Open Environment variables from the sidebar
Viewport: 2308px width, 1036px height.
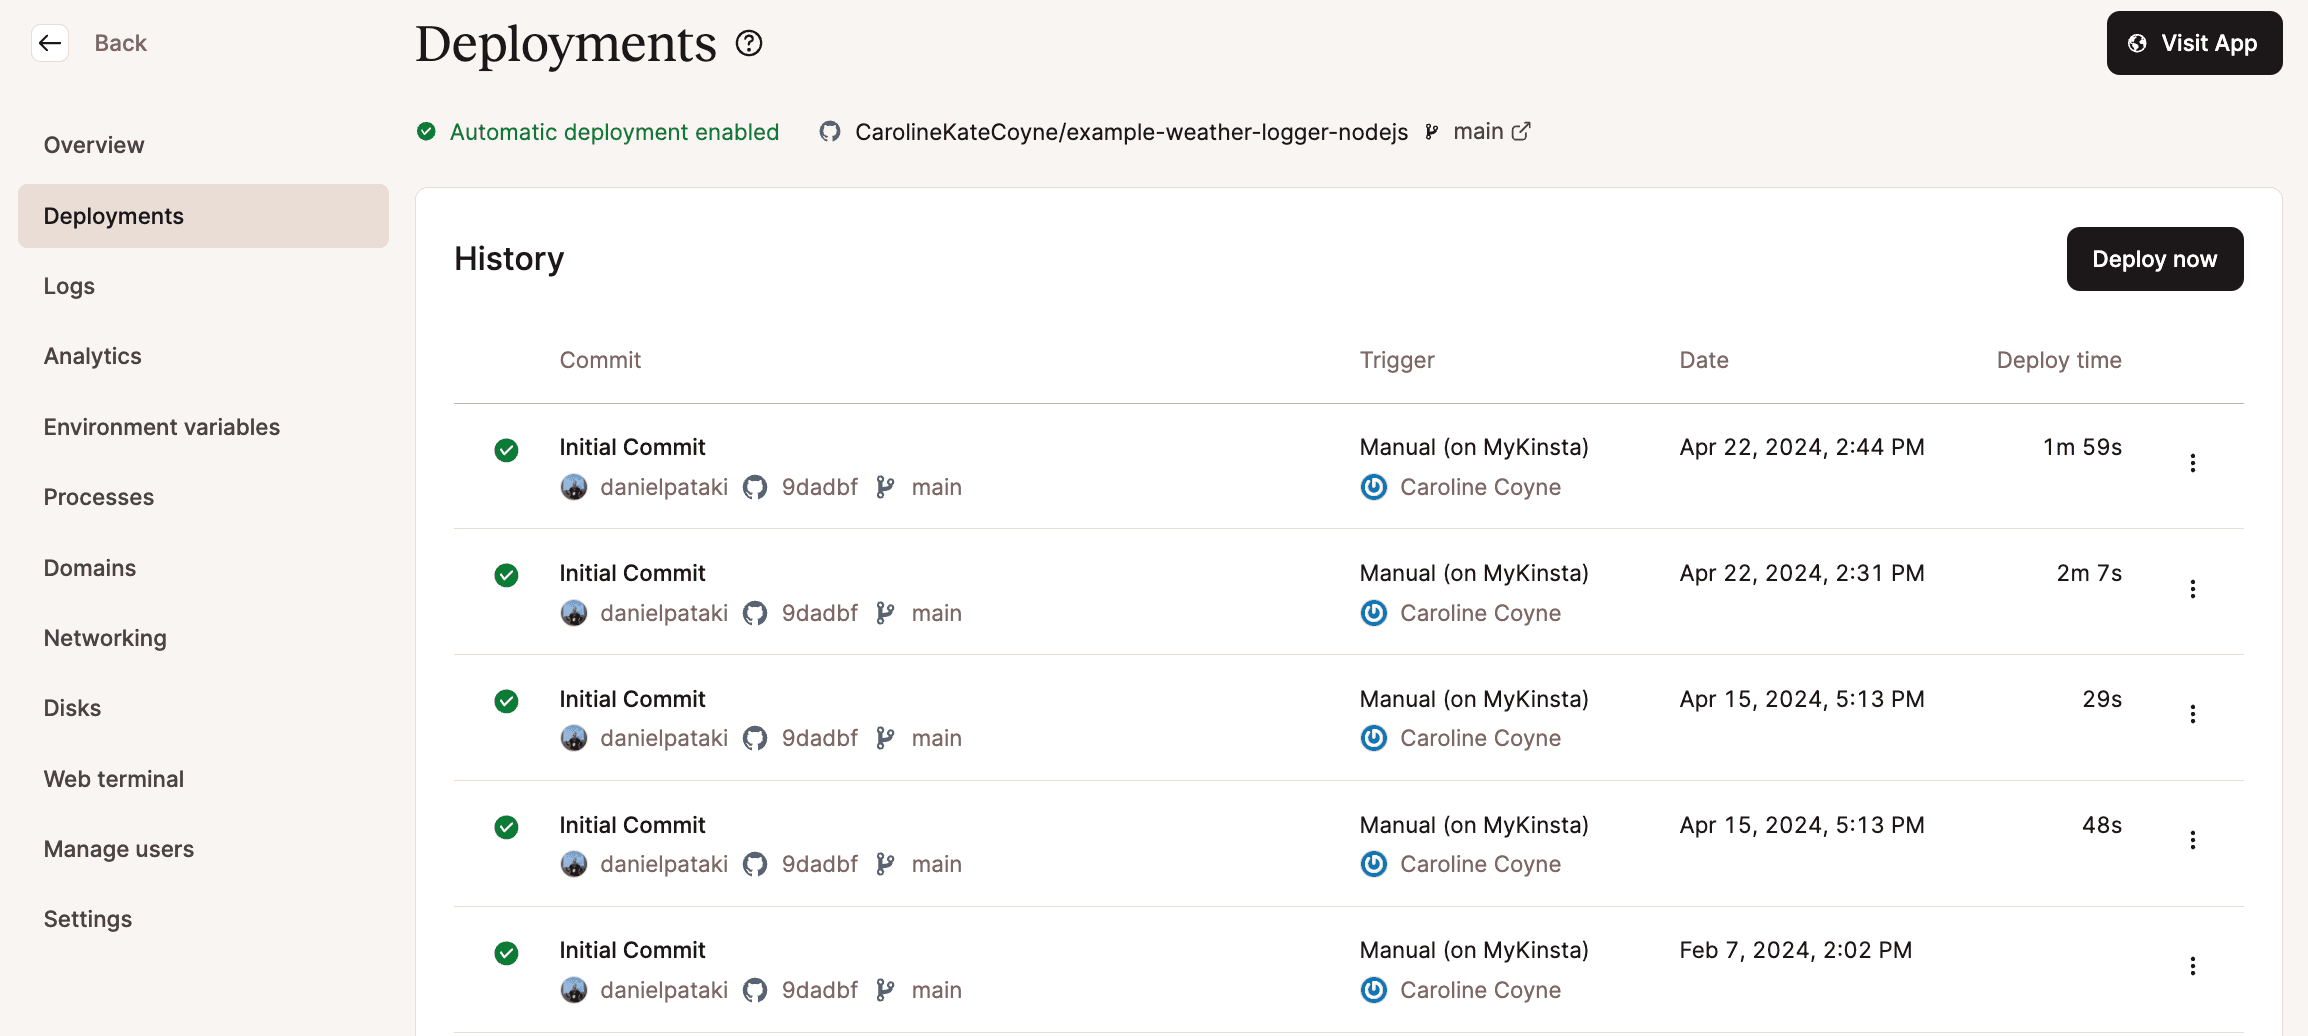(x=161, y=426)
